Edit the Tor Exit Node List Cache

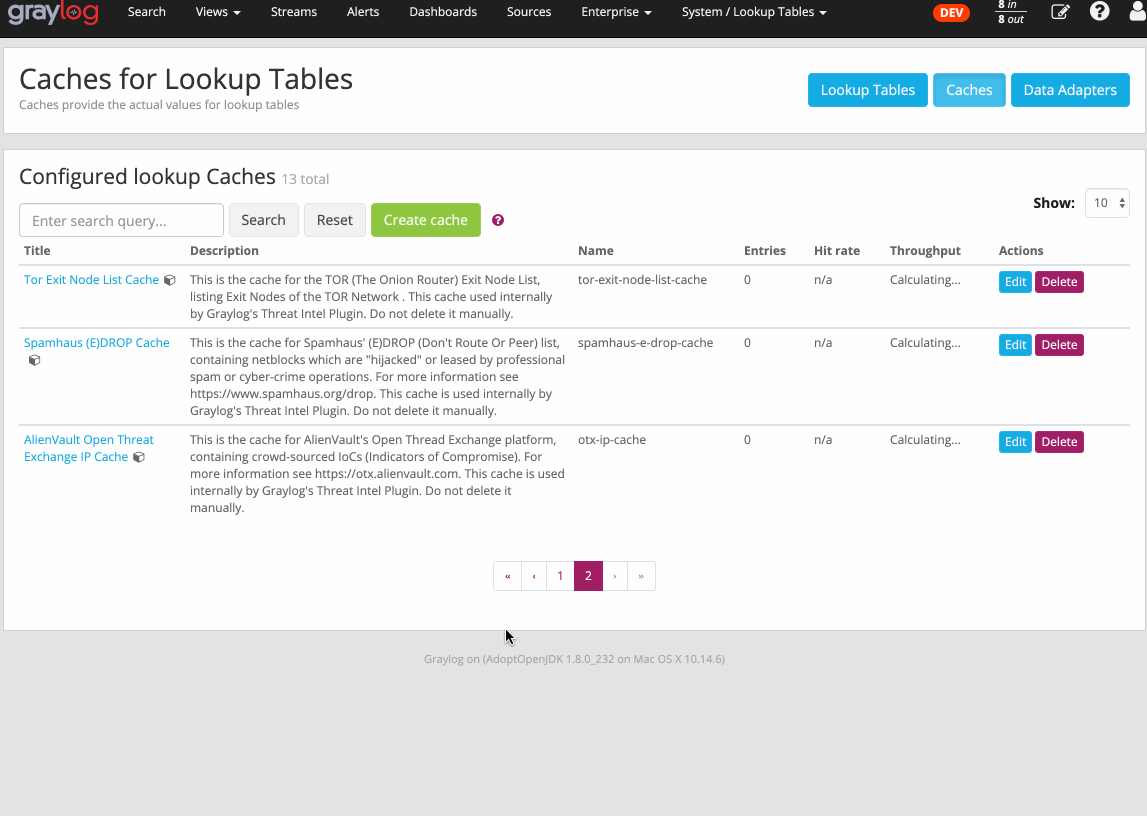pos(1015,282)
